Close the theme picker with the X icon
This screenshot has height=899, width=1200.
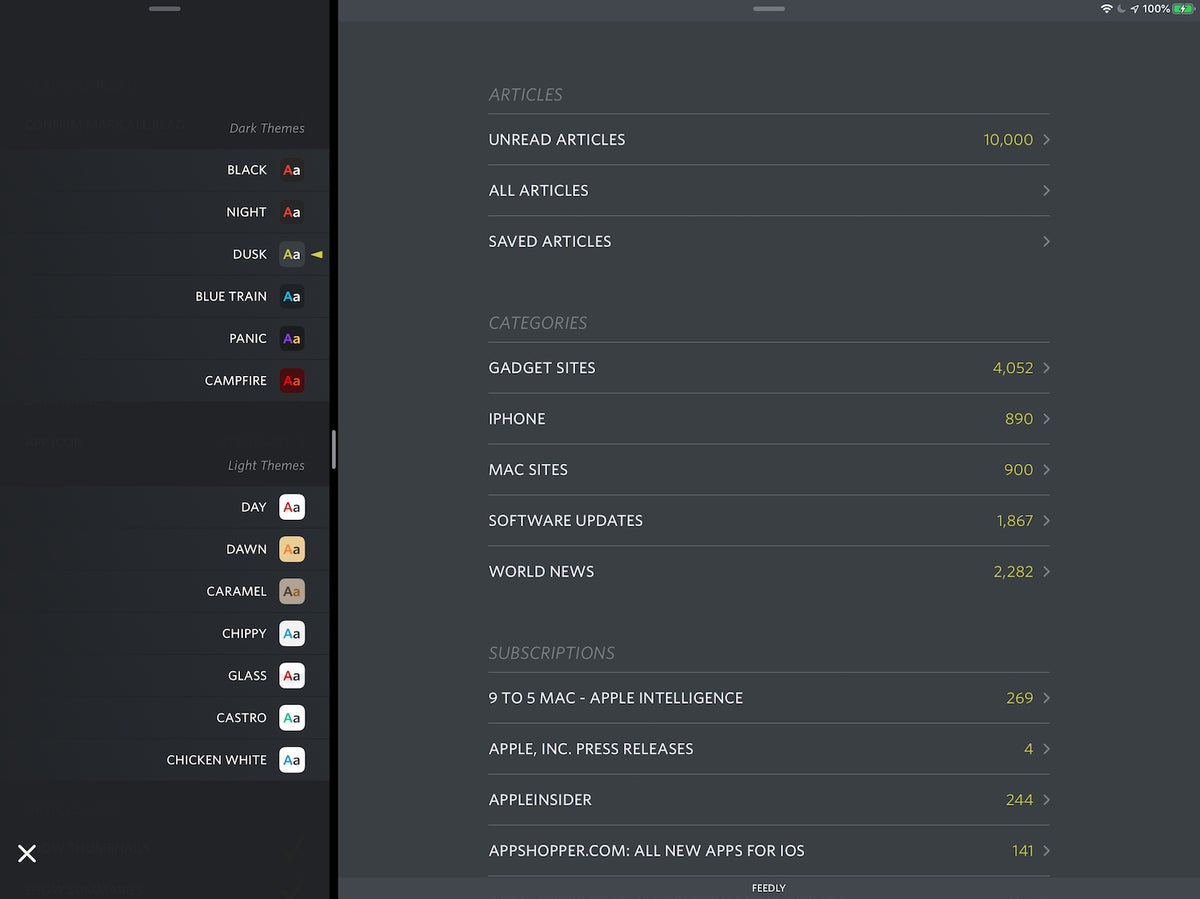tap(27, 853)
